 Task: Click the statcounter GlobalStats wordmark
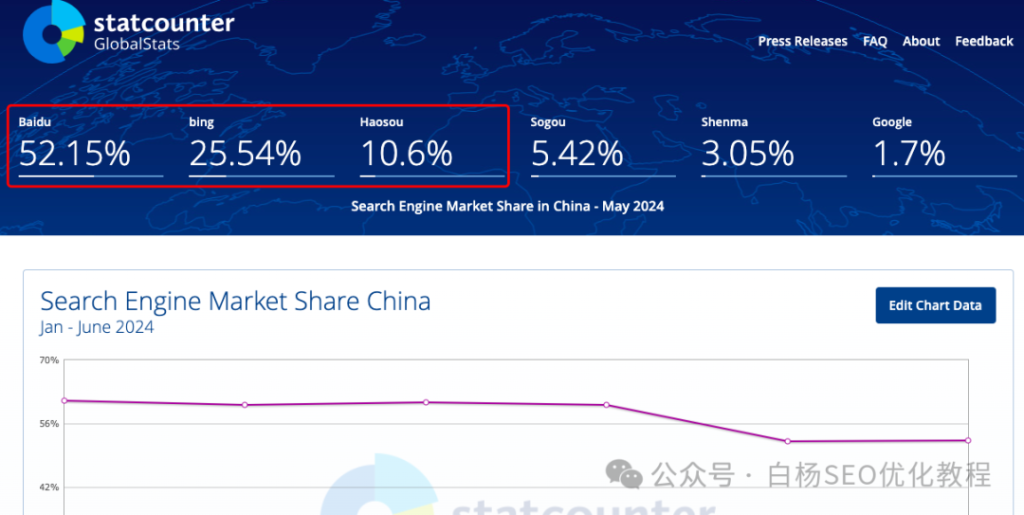[164, 32]
